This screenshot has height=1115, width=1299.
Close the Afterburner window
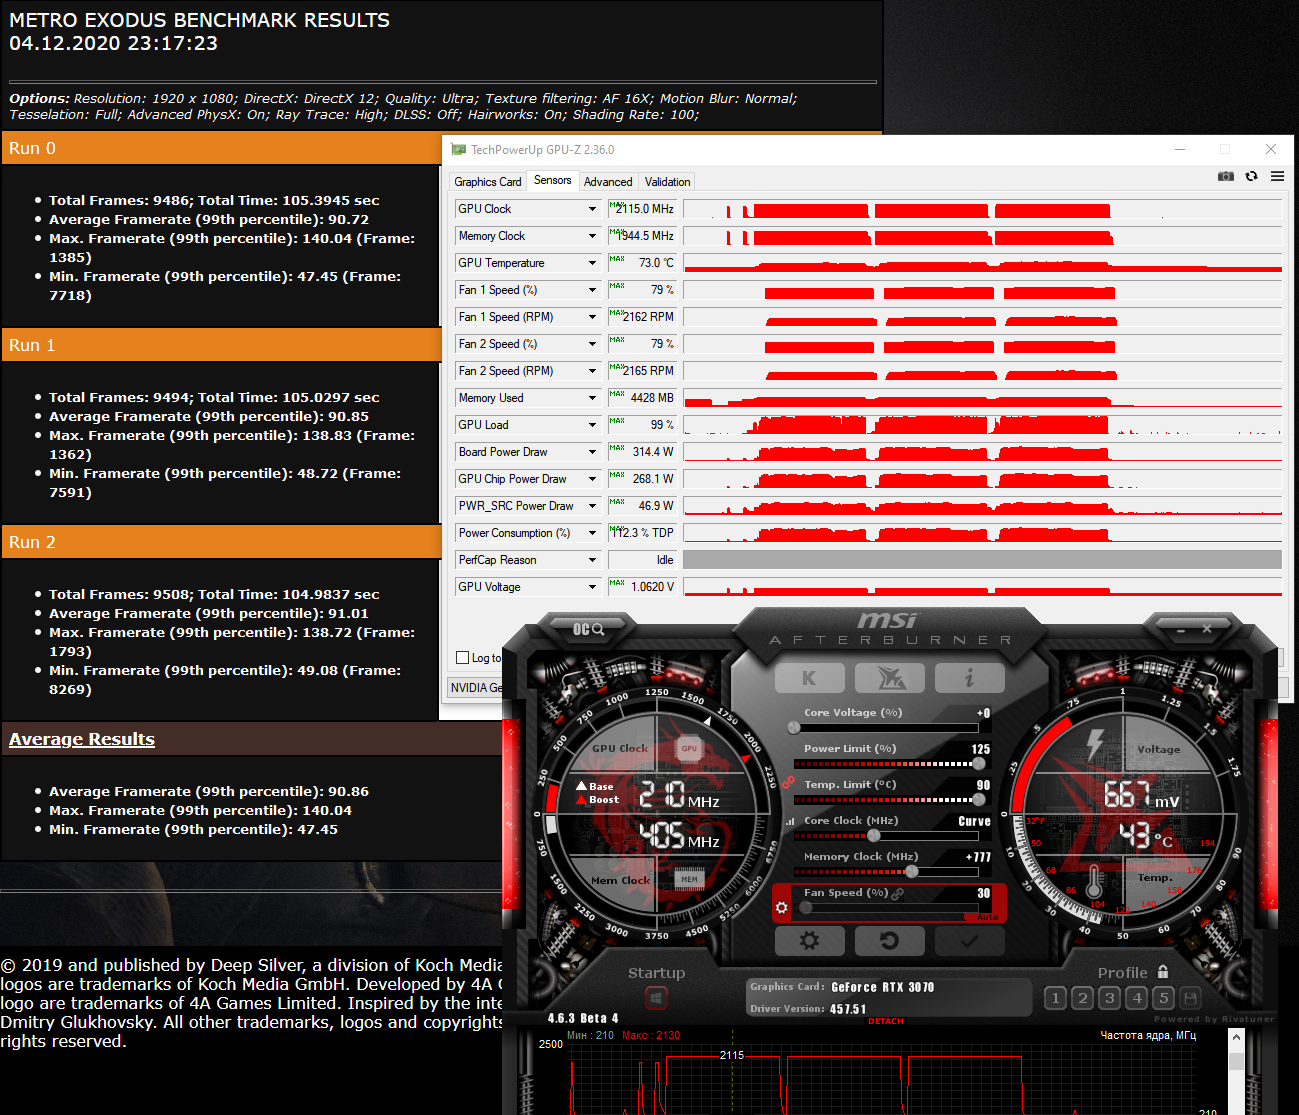point(1207,629)
